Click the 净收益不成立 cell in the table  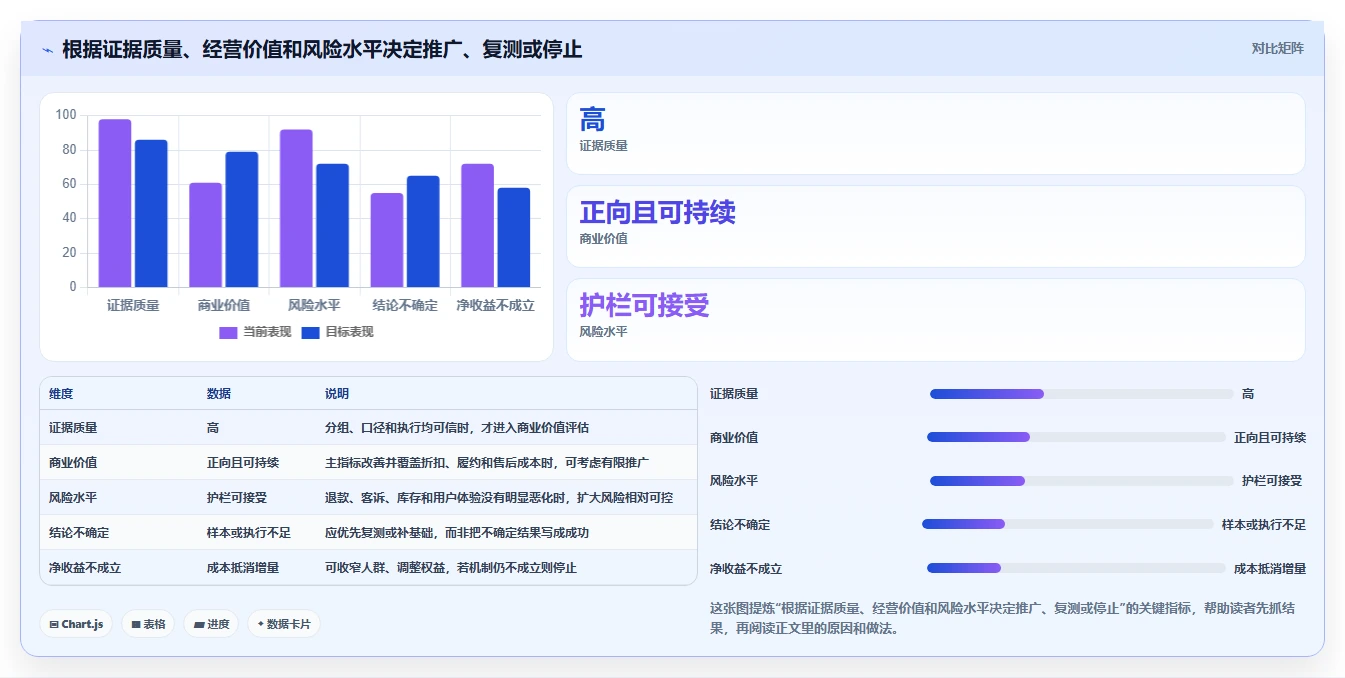(x=85, y=568)
